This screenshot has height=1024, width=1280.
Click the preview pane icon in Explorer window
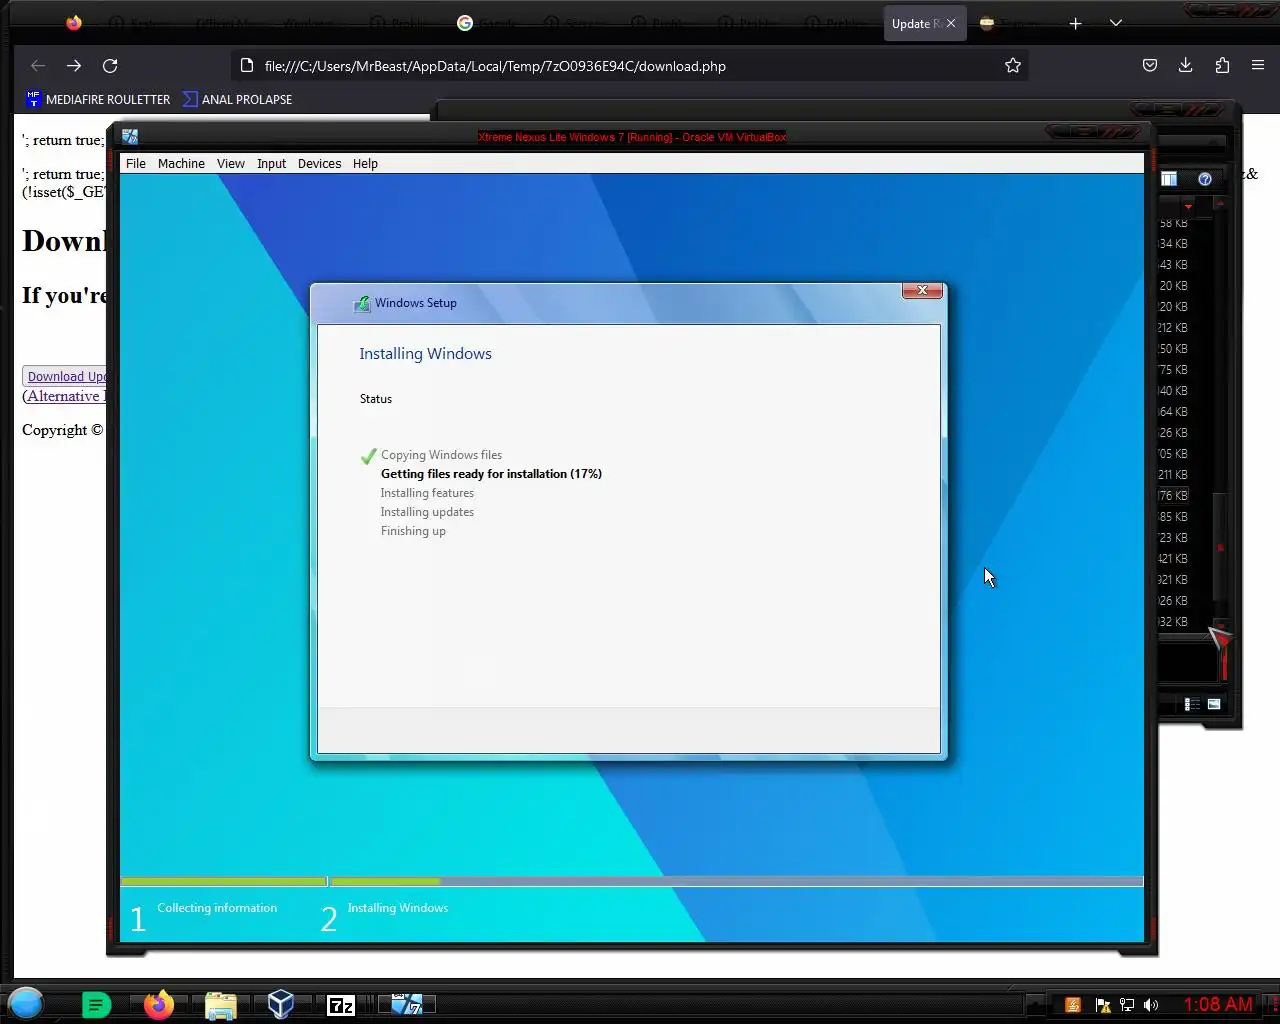1169,179
